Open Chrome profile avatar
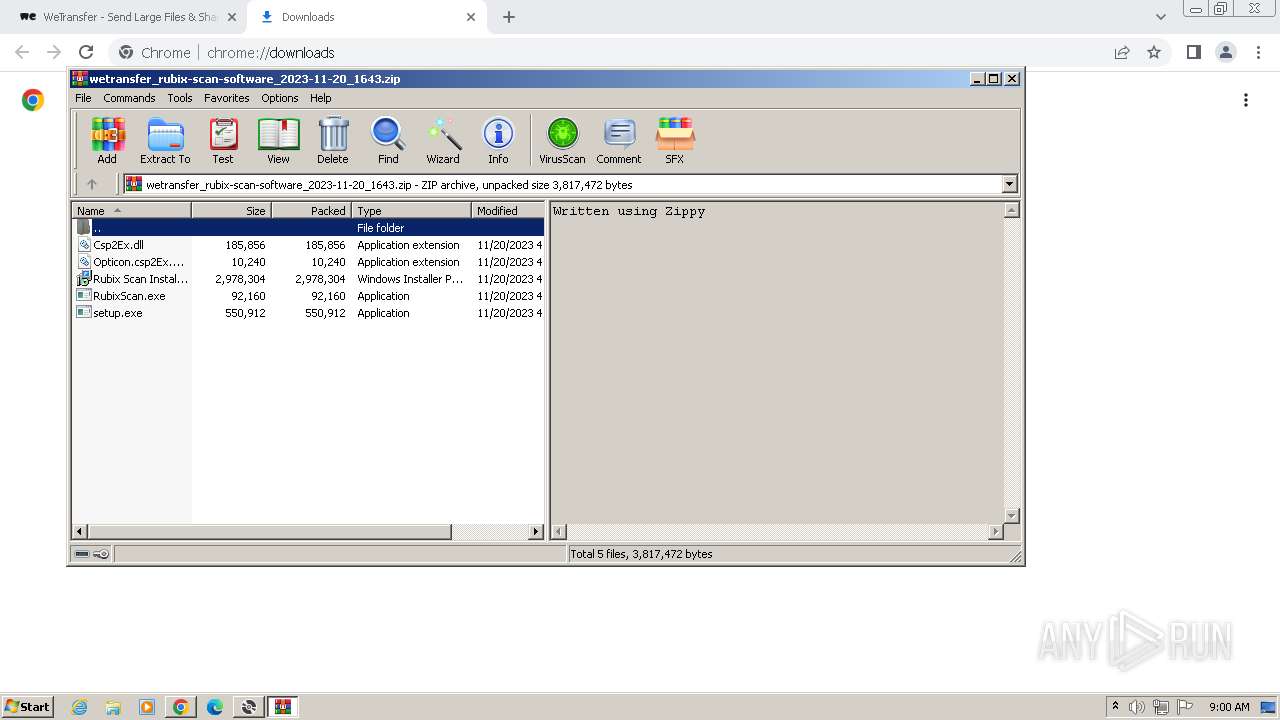The height and width of the screenshot is (720, 1280). [x=1225, y=52]
